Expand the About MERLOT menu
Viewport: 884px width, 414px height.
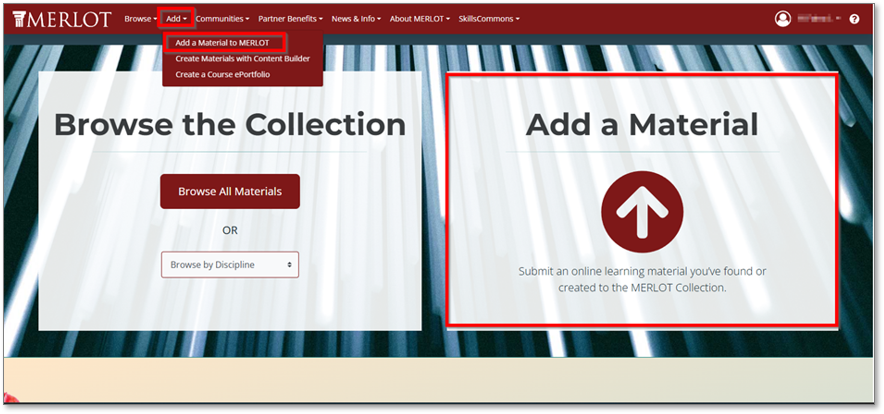(419, 19)
